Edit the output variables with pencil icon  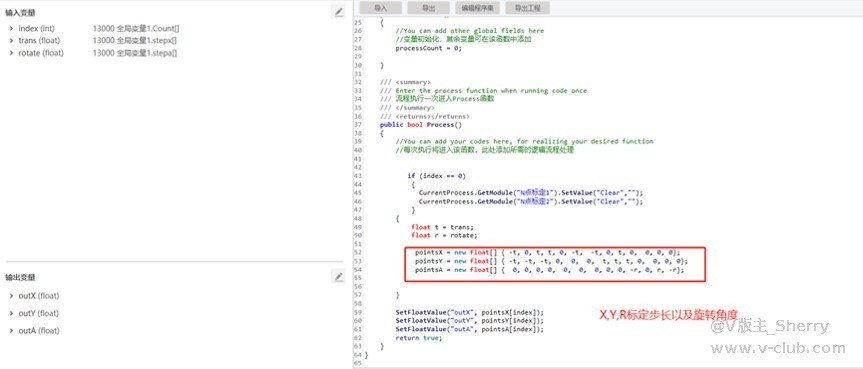click(x=338, y=276)
